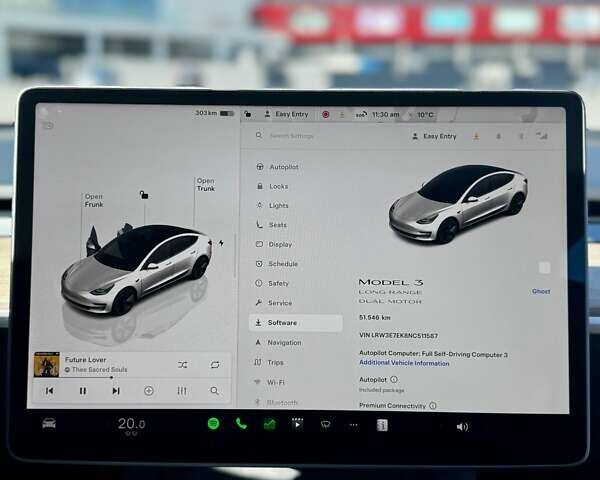This screenshot has height=480, width=600.
Task: Open the Easy Entry profile in status bar
Action: pyautogui.click(x=286, y=114)
